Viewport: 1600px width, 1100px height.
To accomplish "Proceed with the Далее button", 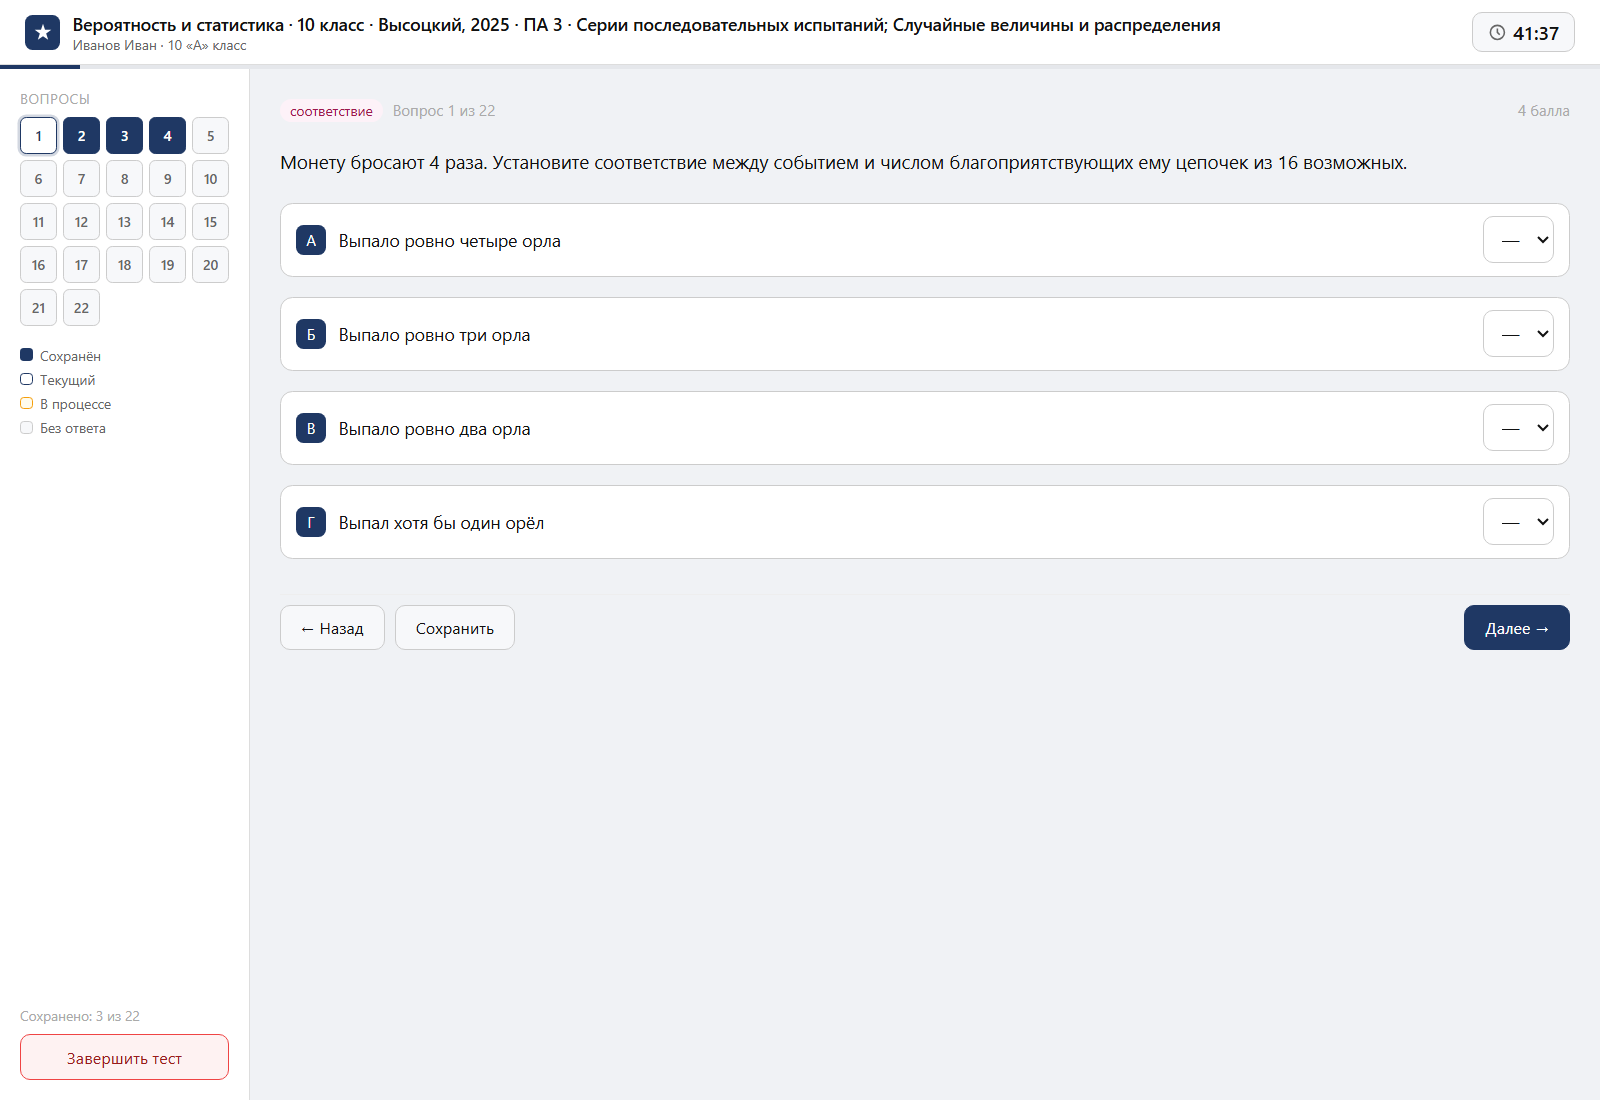I will coord(1517,628).
